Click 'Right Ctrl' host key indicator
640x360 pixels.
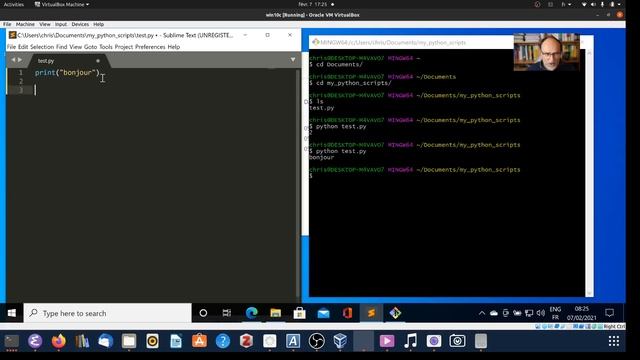point(614,327)
